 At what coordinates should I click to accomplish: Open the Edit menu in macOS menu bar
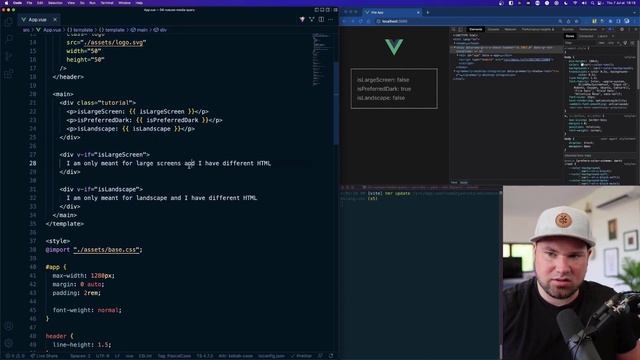click(x=40, y=2)
